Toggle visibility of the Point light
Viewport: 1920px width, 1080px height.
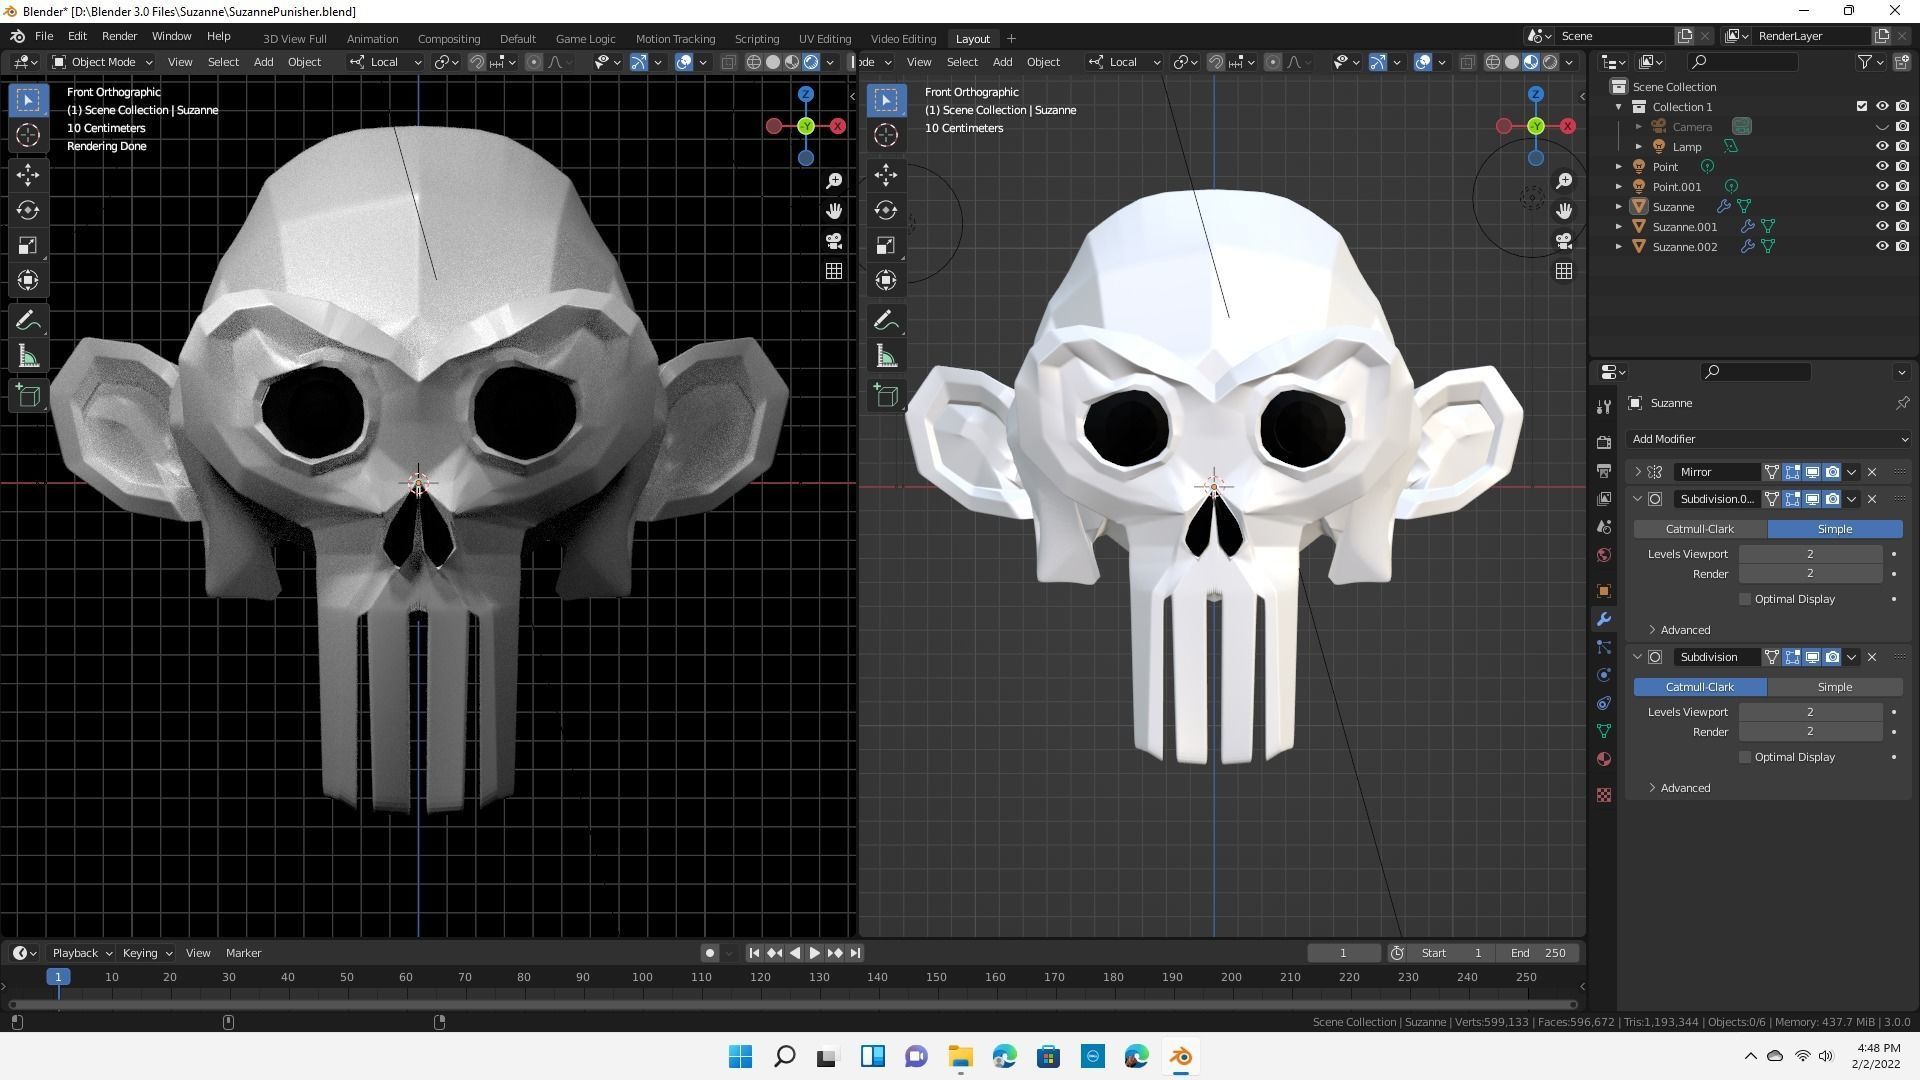[1881, 167]
